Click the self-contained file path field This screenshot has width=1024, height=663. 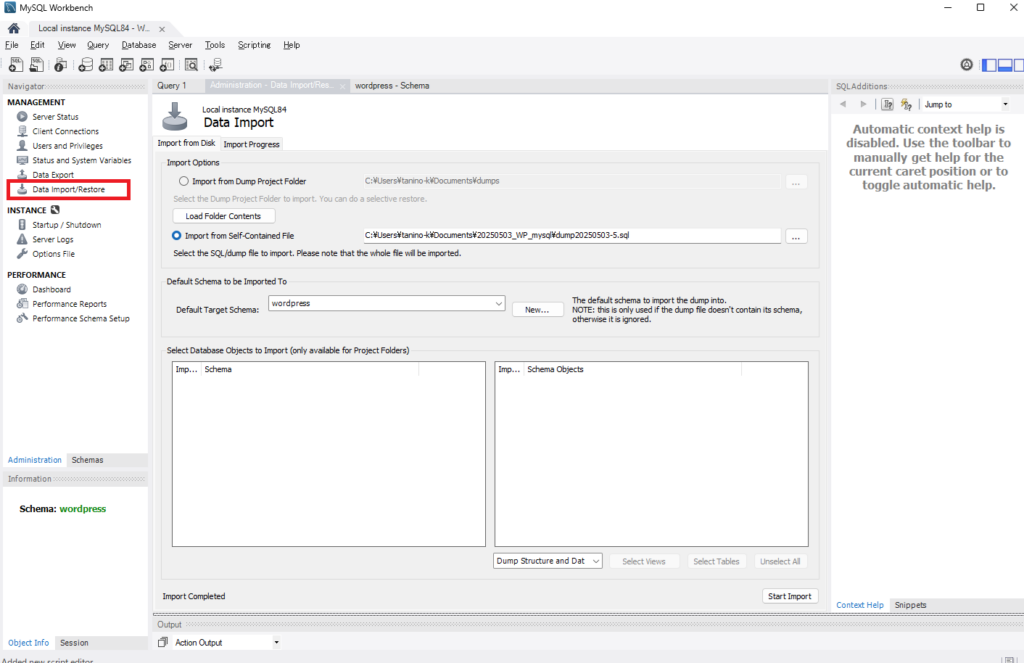[571, 235]
